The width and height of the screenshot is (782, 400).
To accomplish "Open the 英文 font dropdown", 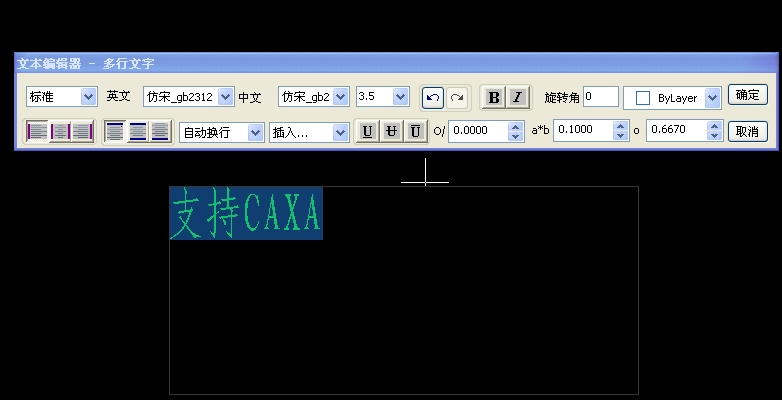I will point(225,97).
